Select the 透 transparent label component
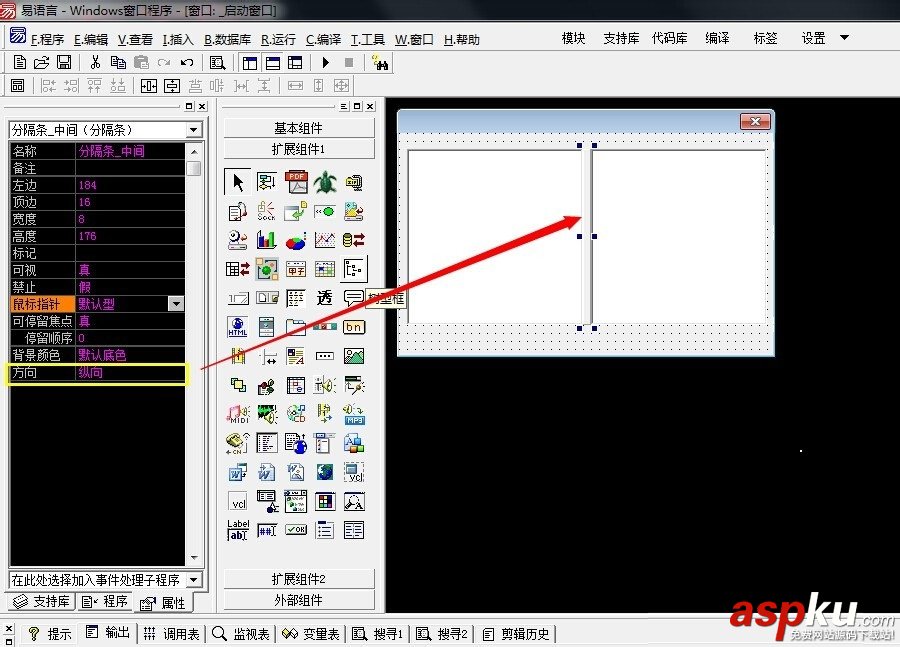 pos(325,298)
